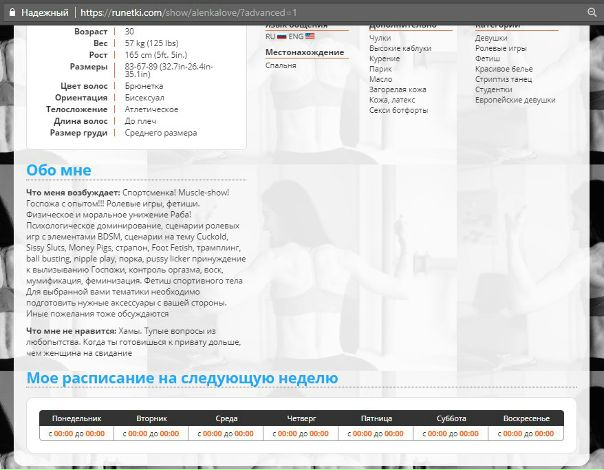Select the Четверг schedule column header
Screen dimensions: 604x470
[301, 418]
